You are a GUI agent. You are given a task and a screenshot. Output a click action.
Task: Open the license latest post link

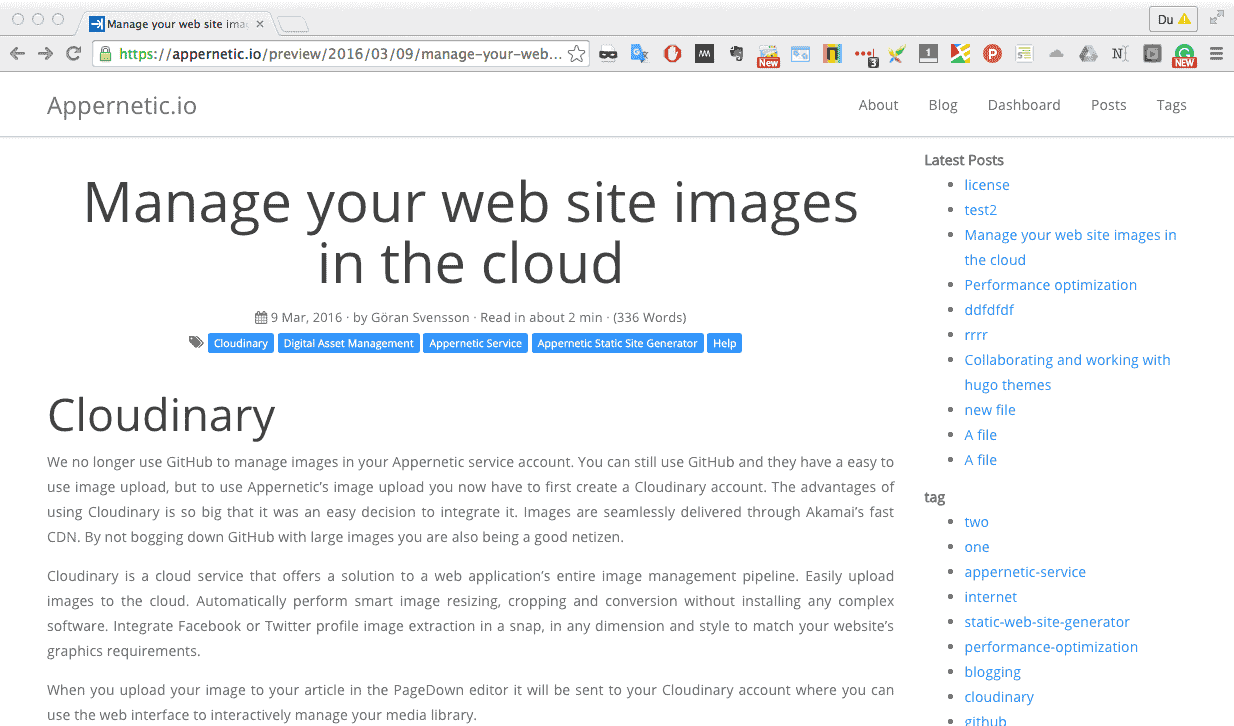(987, 185)
